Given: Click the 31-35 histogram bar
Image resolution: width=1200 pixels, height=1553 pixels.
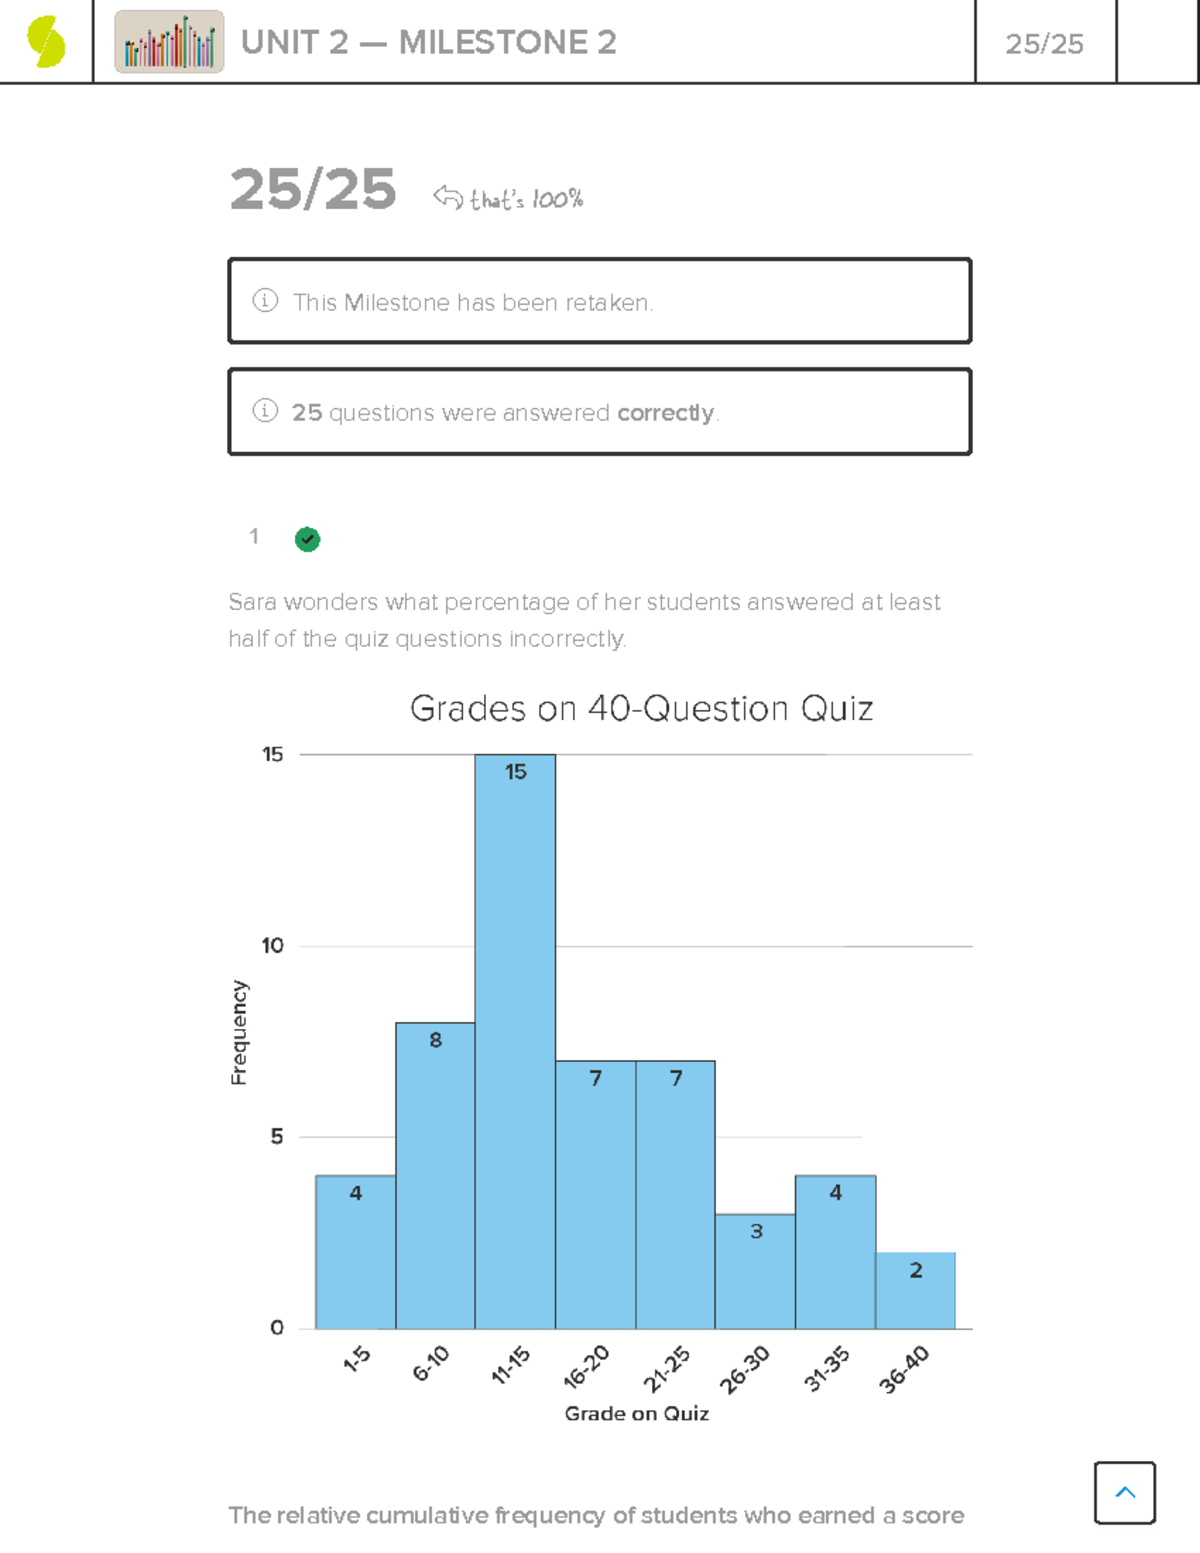Looking at the screenshot, I should click(835, 1252).
